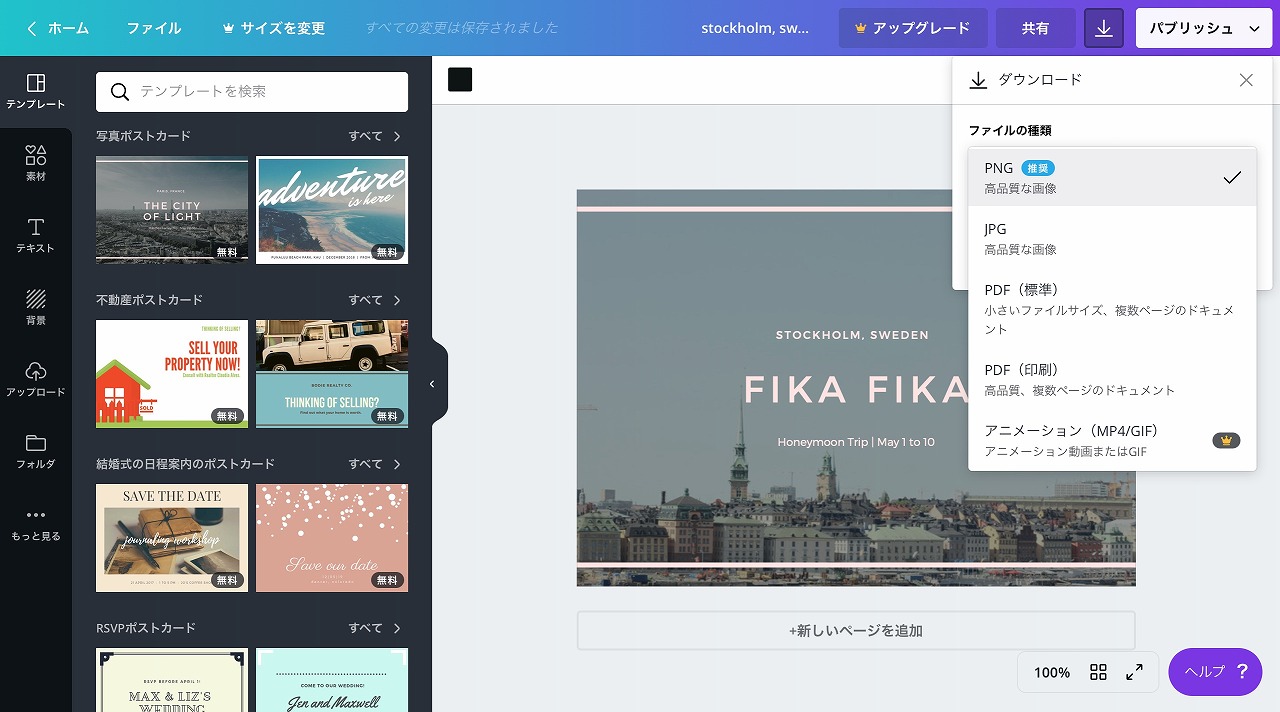Enter fullscreen presentation mode
The width and height of the screenshot is (1280, 712).
(x=1134, y=672)
